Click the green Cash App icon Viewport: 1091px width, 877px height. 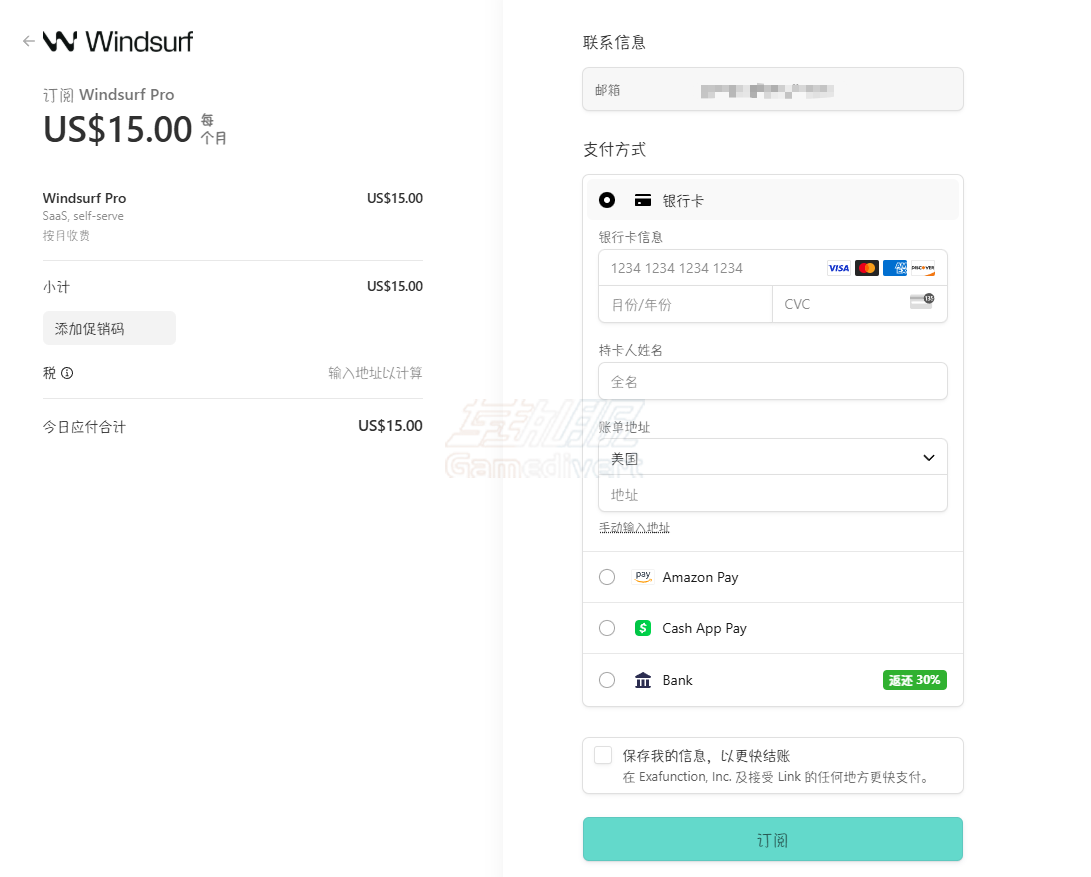(643, 629)
